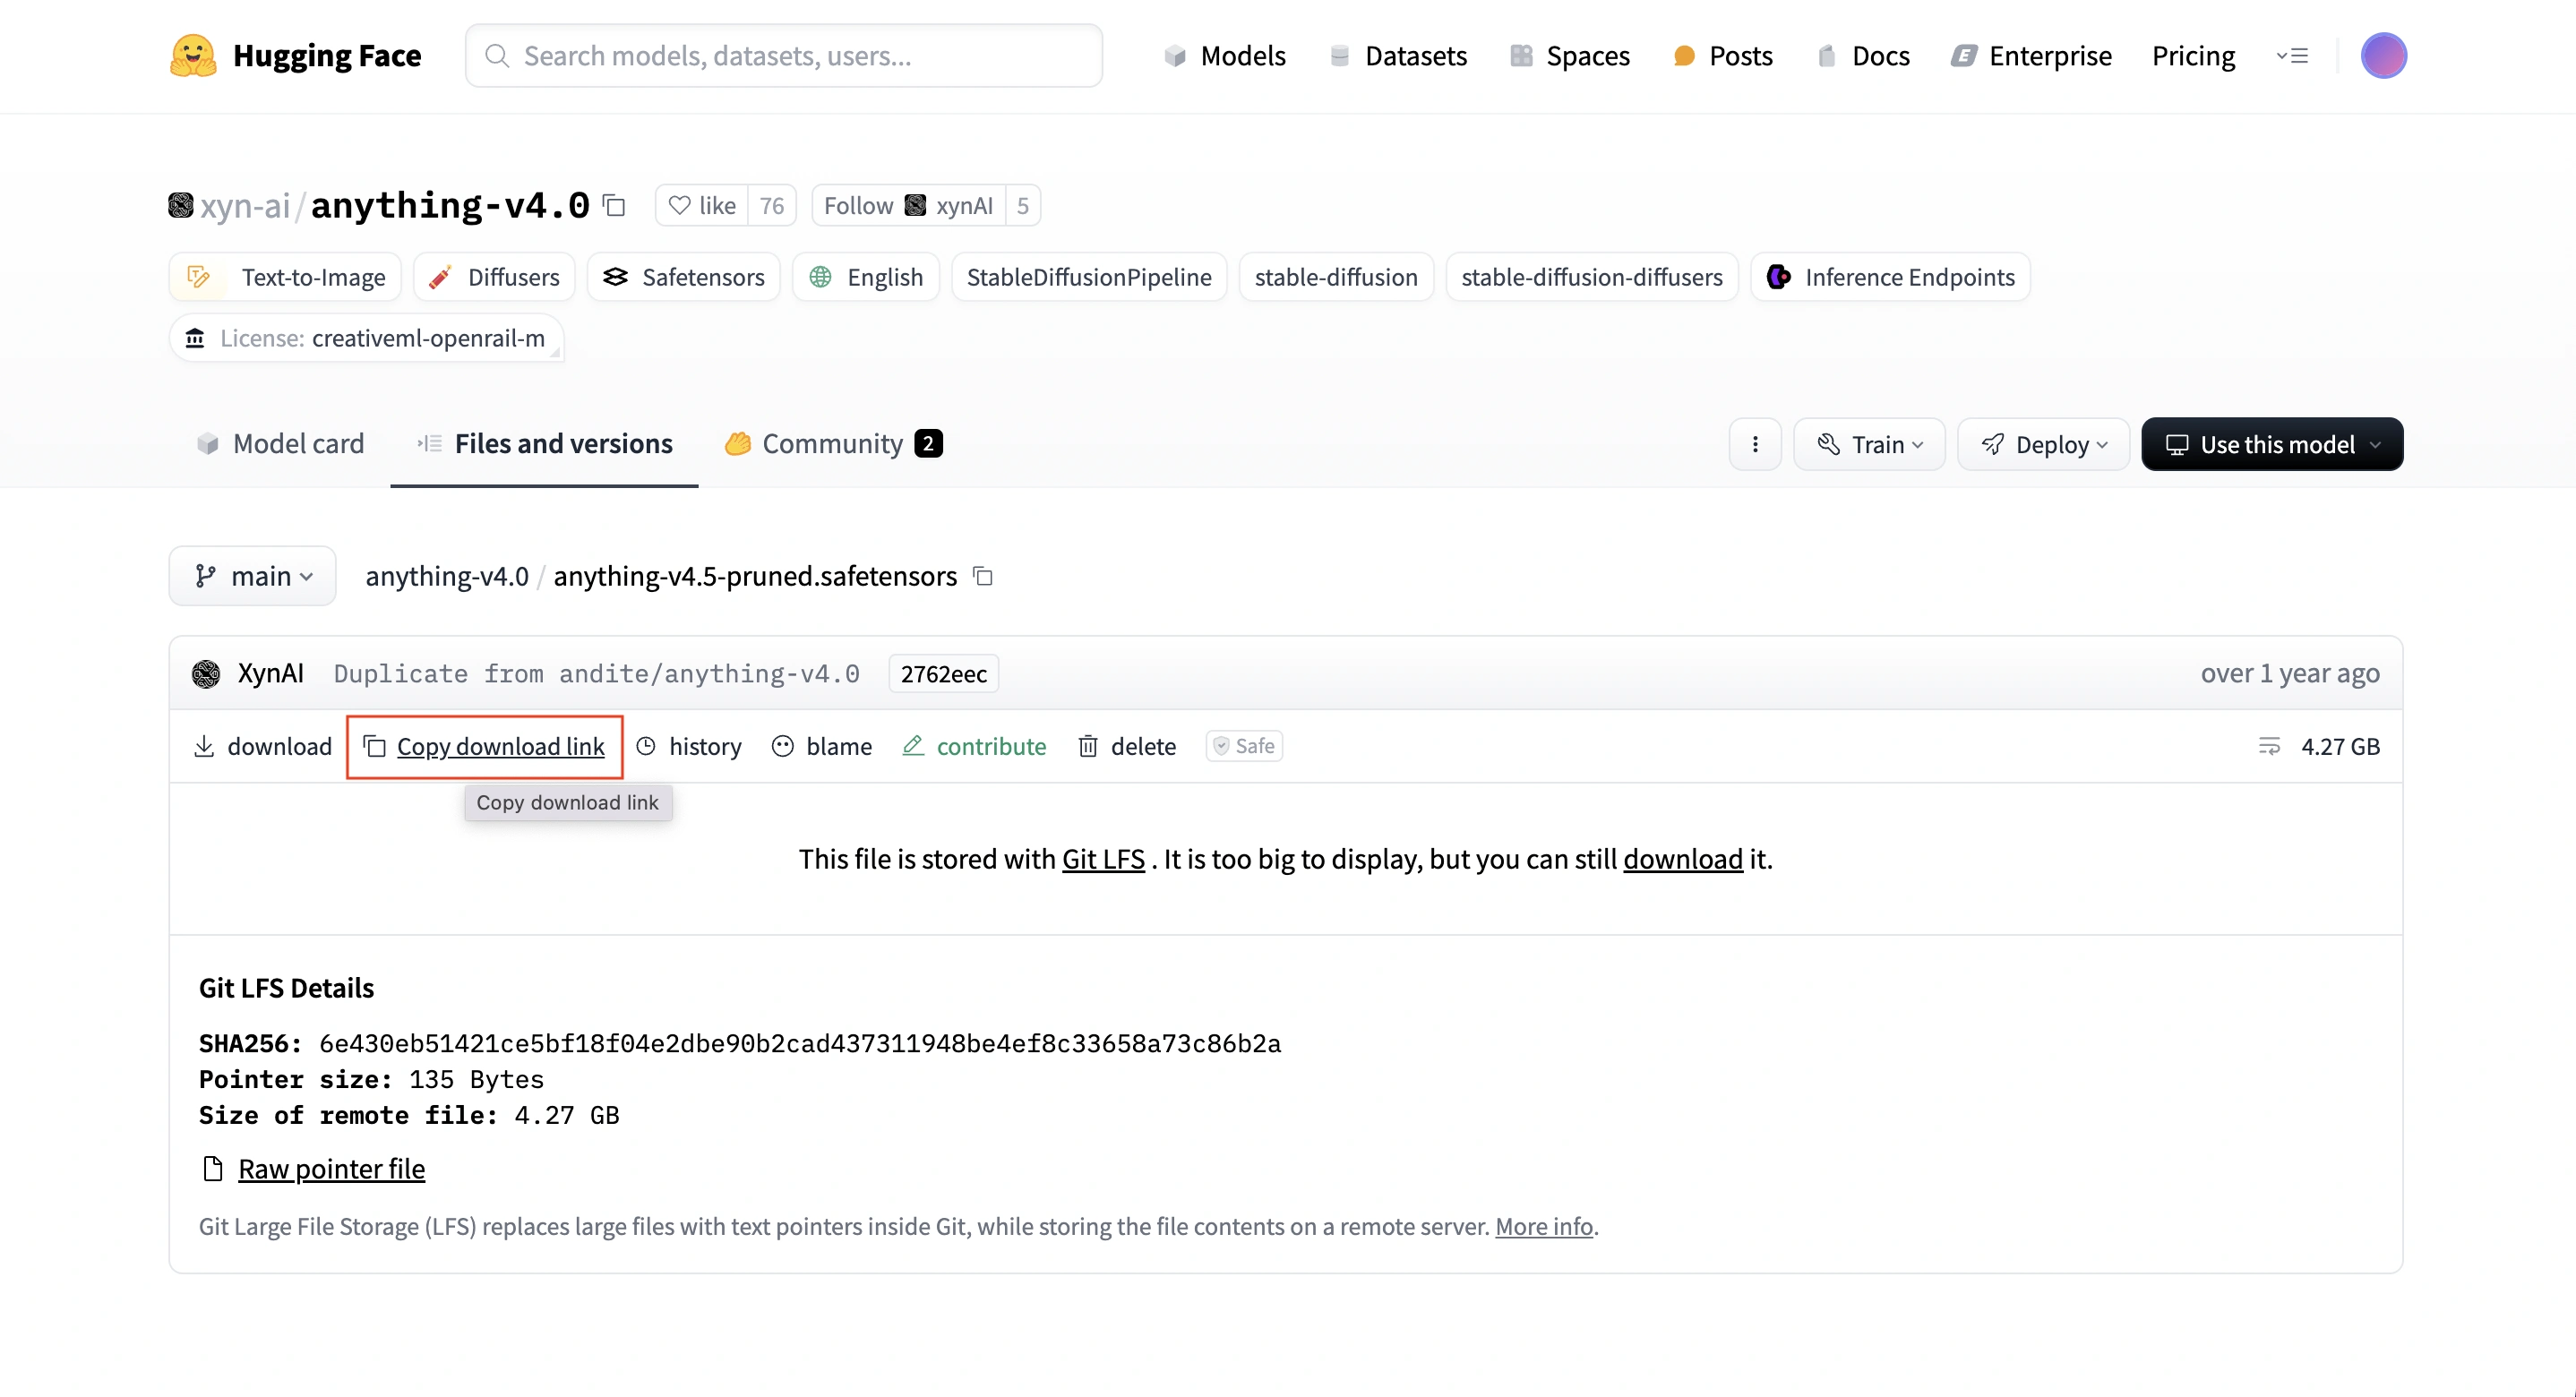Image resolution: width=2576 pixels, height=1397 pixels.
Task: Click the XynAI author name
Action: [x=271, y=674]
